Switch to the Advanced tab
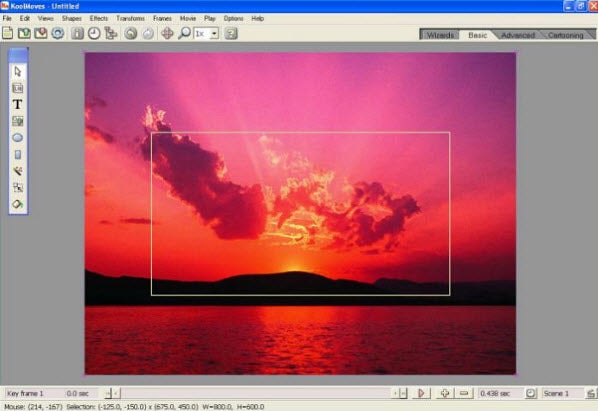Screen dimensions: 598x411 (x=518, y=35)
